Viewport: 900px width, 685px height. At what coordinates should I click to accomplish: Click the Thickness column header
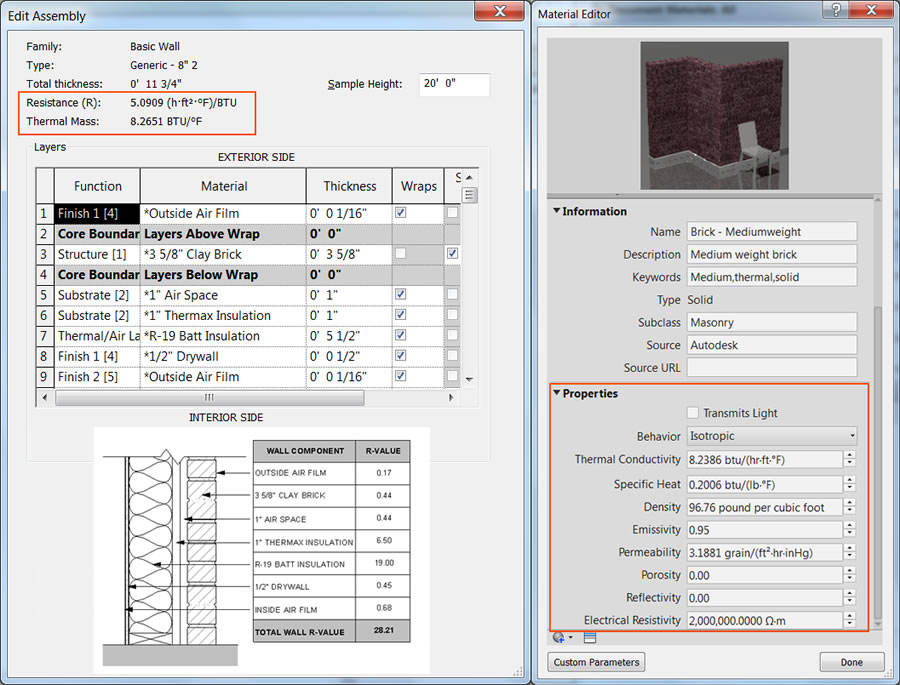(x=349, y=186)
